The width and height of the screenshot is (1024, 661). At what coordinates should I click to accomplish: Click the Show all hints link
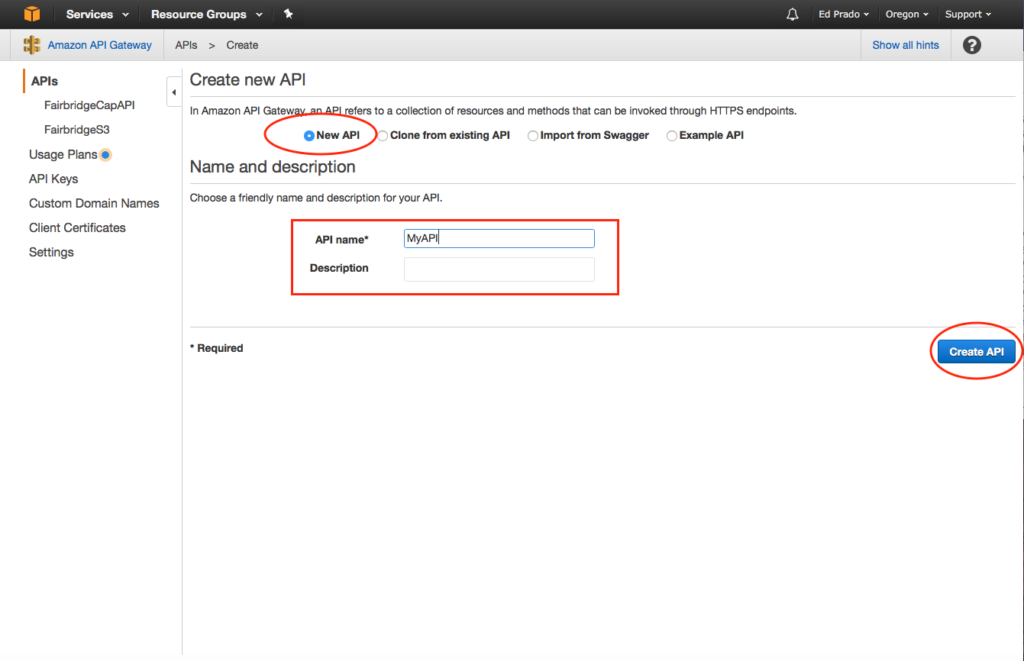905,45
